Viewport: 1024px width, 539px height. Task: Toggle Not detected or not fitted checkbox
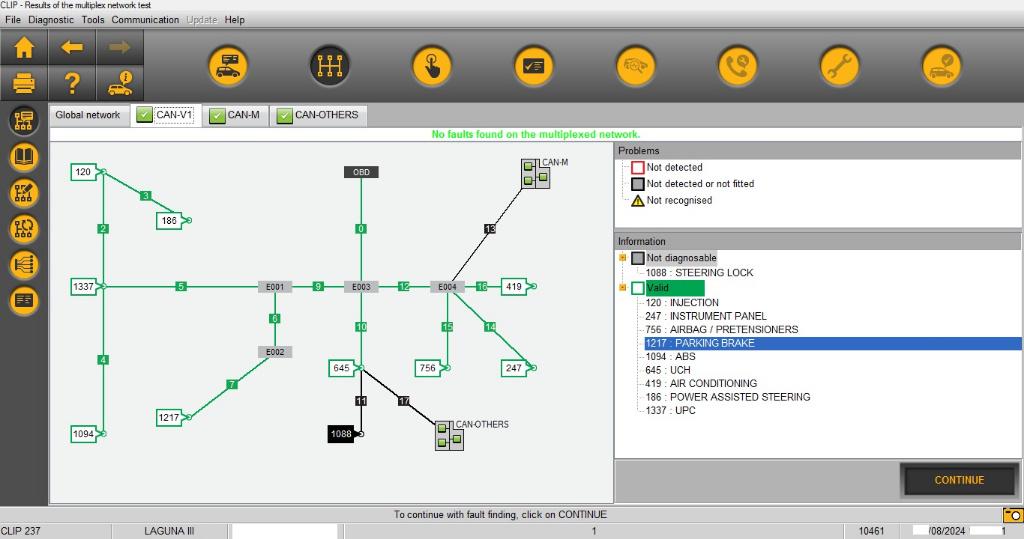638,184
